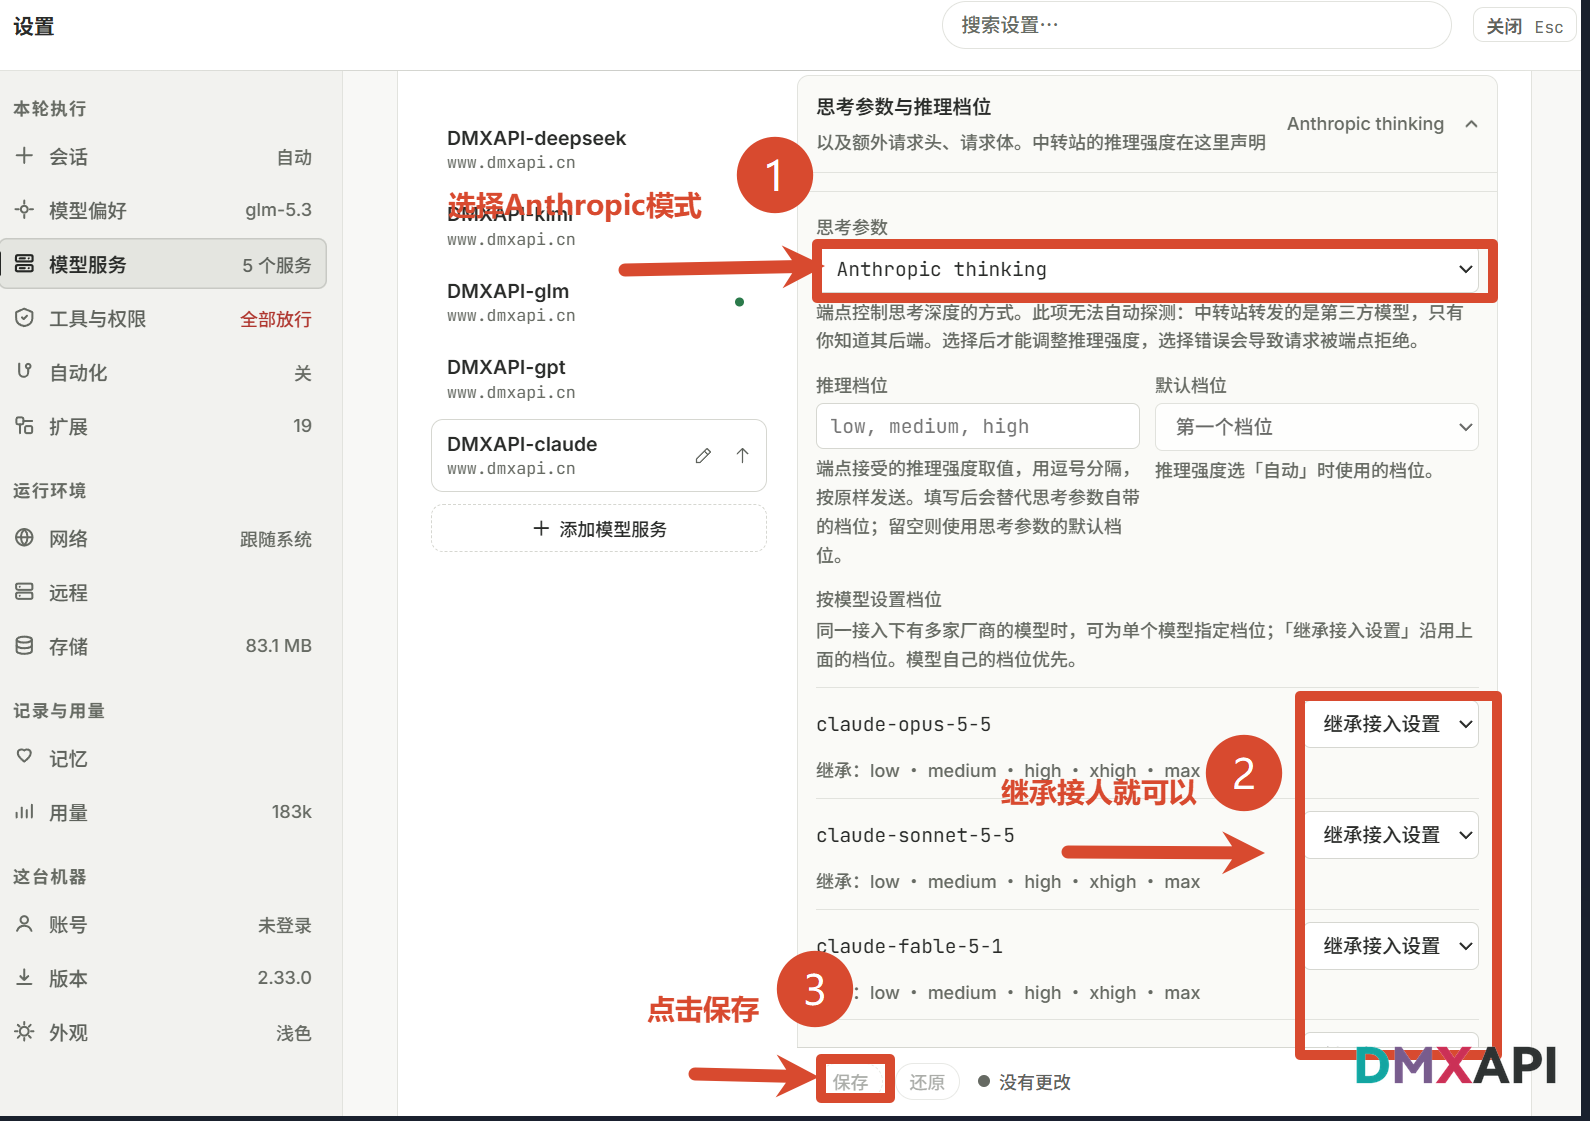Open claude-sonnet-5-5 继承接入设置 dropdown
This screenshot has height=1121, width=1590.
point(1392,835)
